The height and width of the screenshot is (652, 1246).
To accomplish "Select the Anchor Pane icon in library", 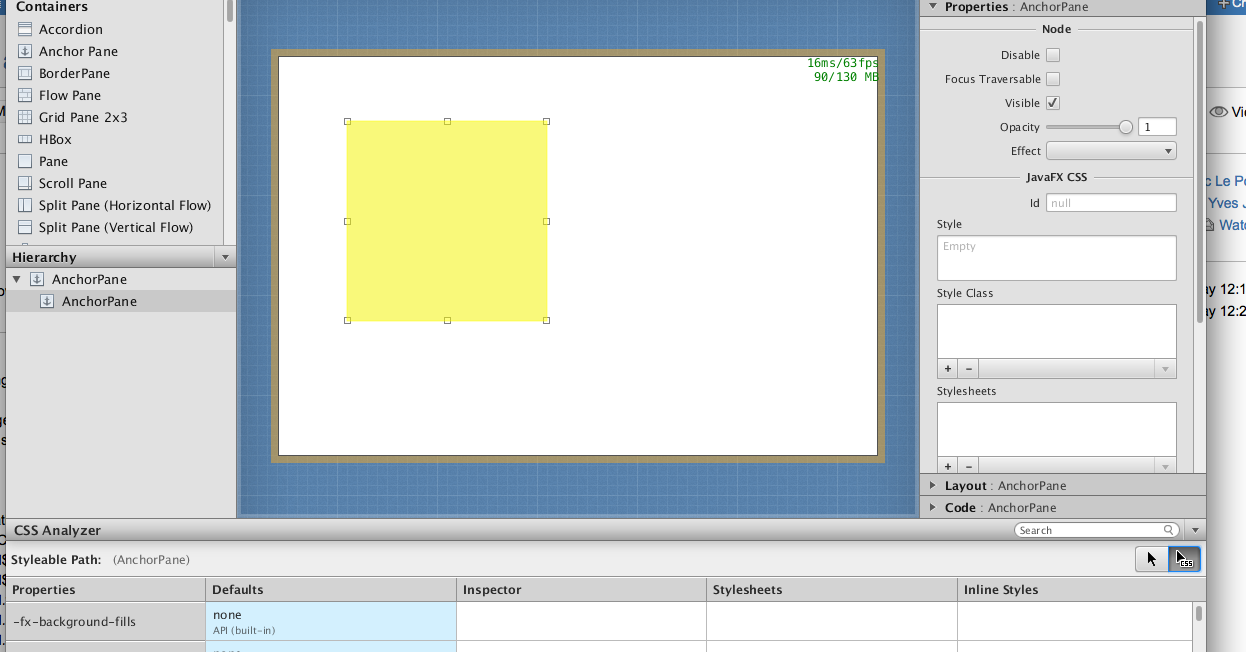I will pyautogui.click(x=25, y=51).
